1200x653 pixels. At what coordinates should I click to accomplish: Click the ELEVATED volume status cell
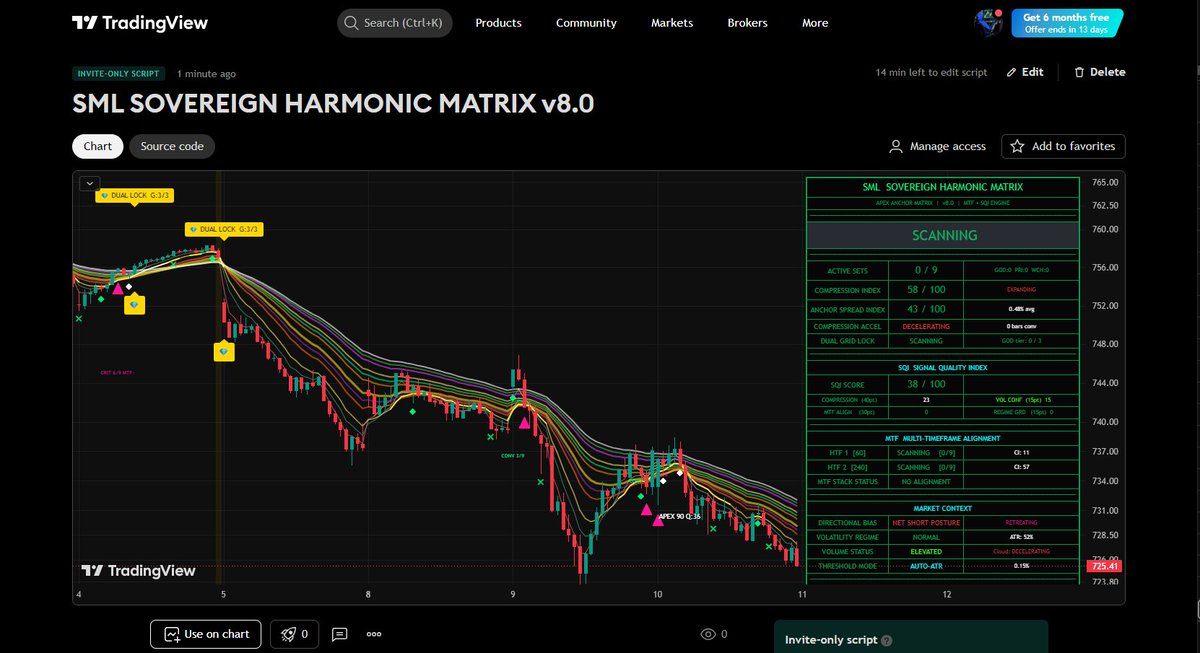pos(926,551)
